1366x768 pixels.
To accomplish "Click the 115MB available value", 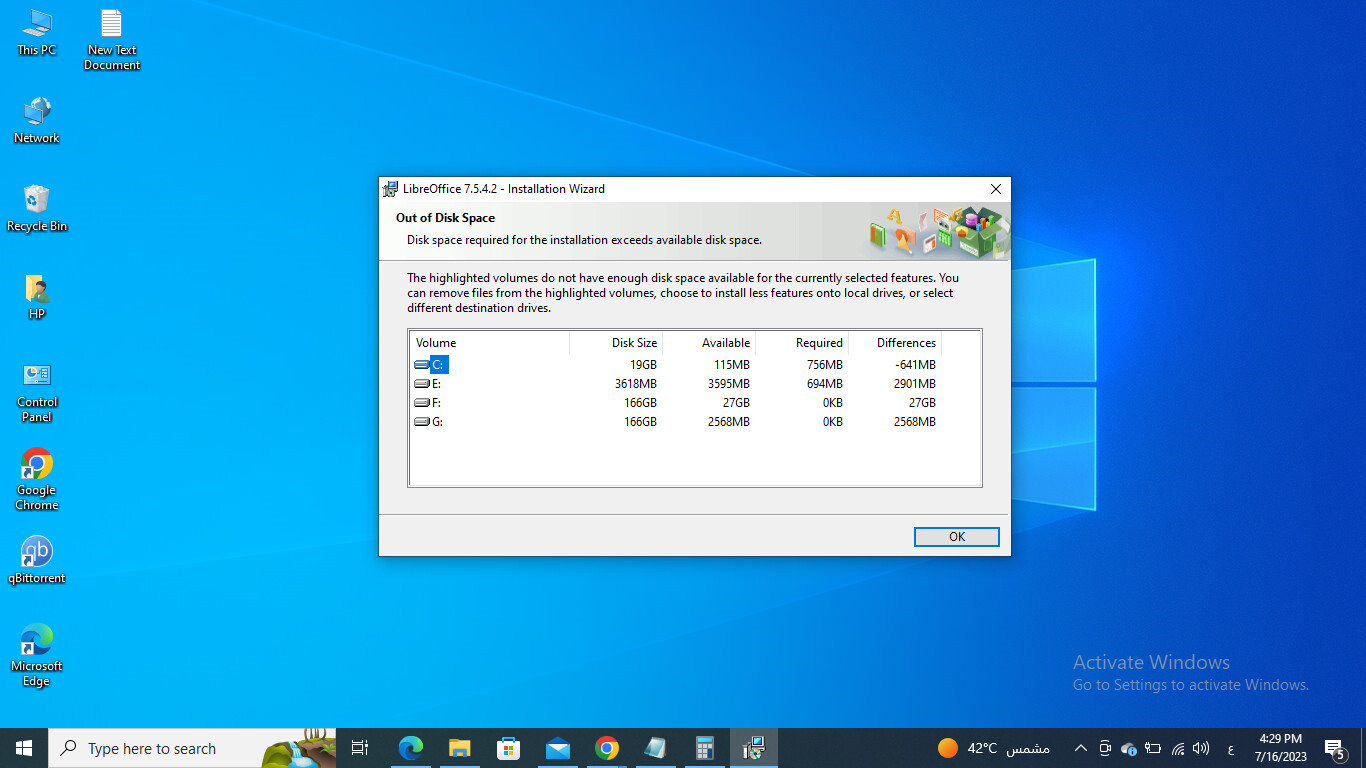I will click(732, 365).
